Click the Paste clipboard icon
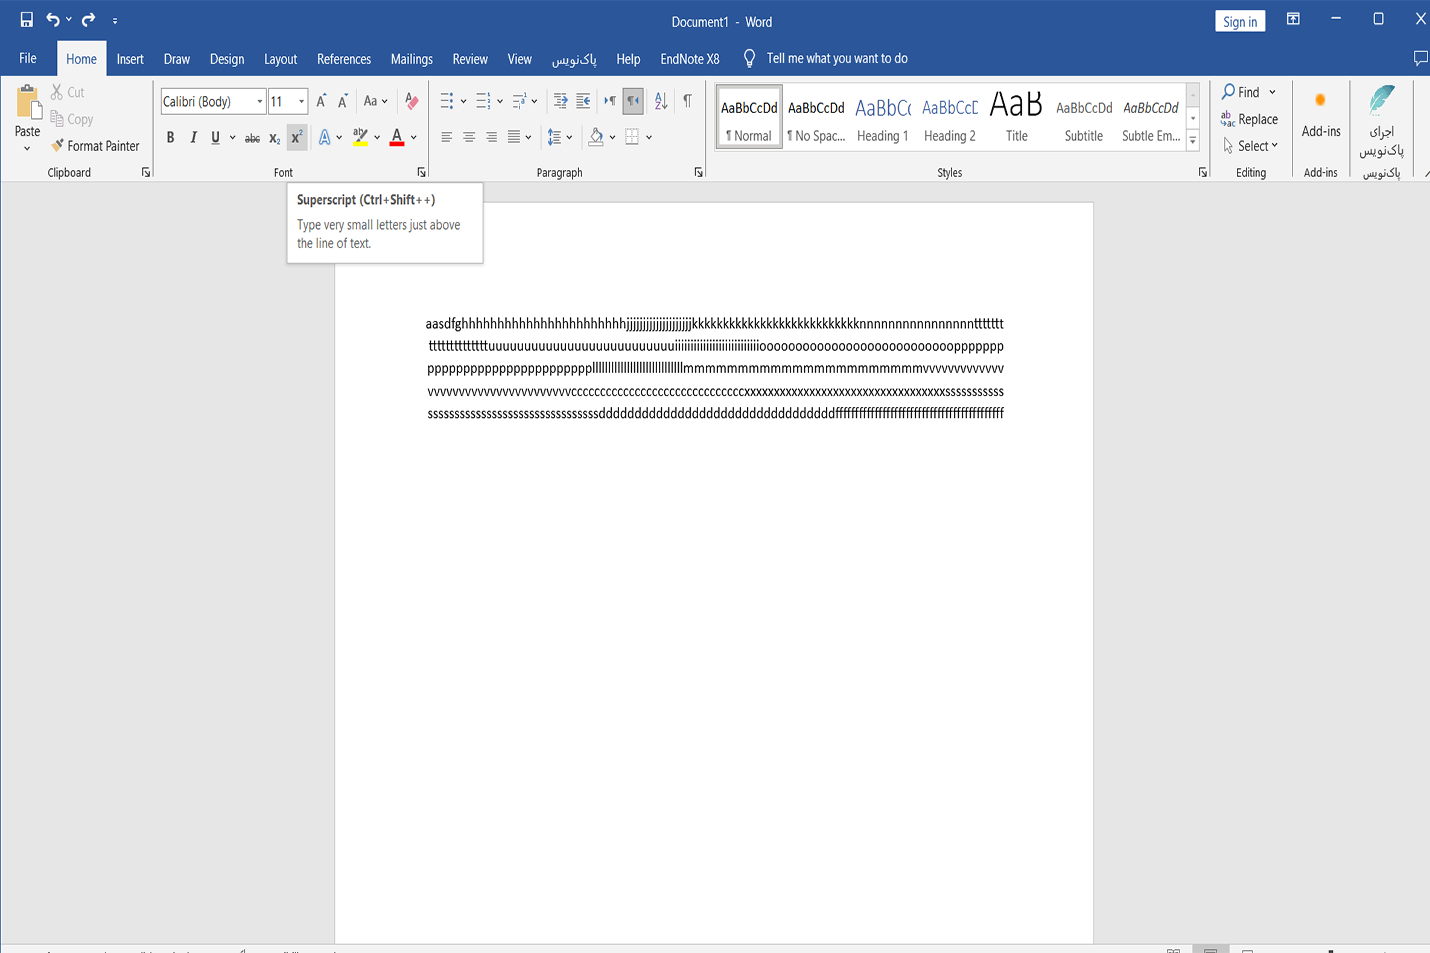 (28, 103)
